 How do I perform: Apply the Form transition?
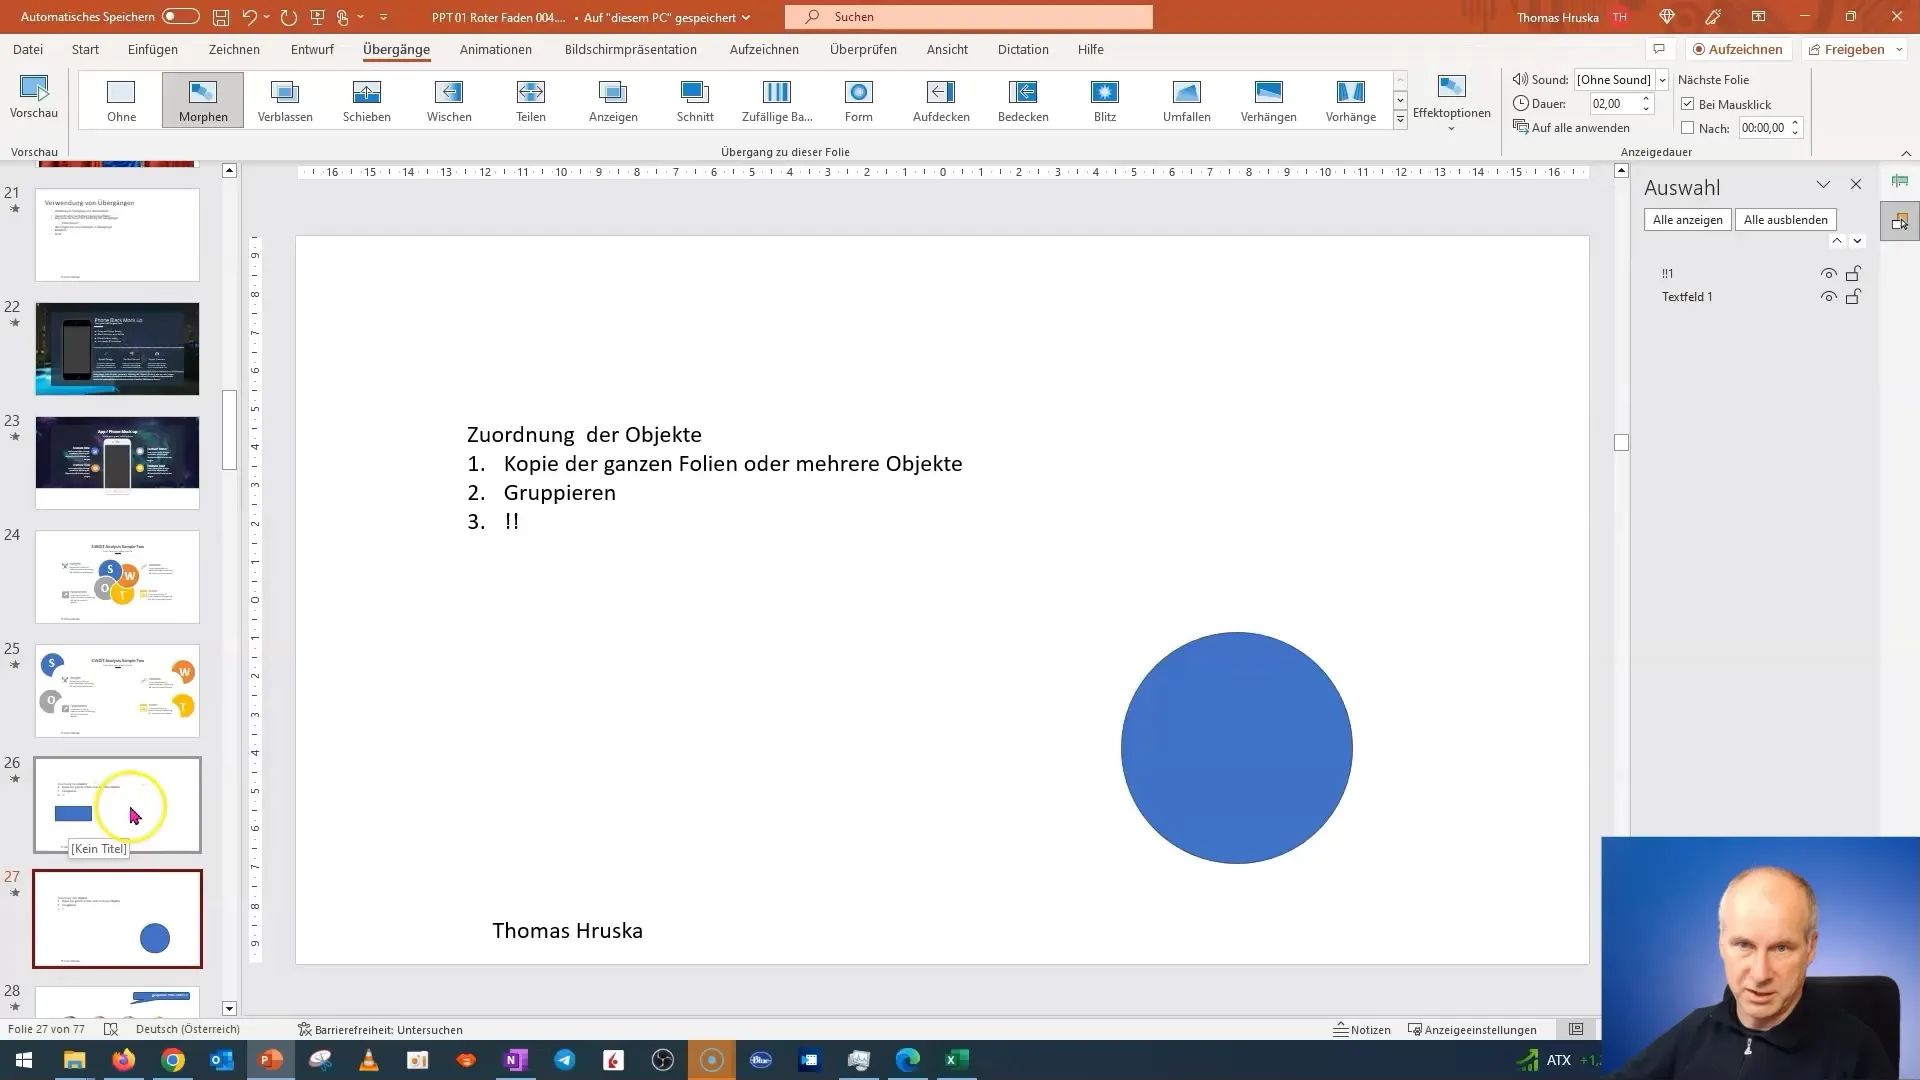click(859, 100)
